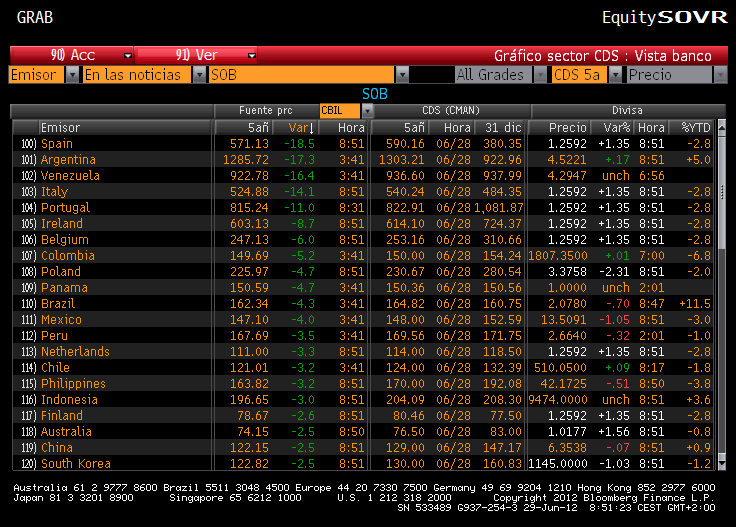Click Brazil's +11.5 YTD value
Viewport: 736px width, 527px height.
point(695,303)
